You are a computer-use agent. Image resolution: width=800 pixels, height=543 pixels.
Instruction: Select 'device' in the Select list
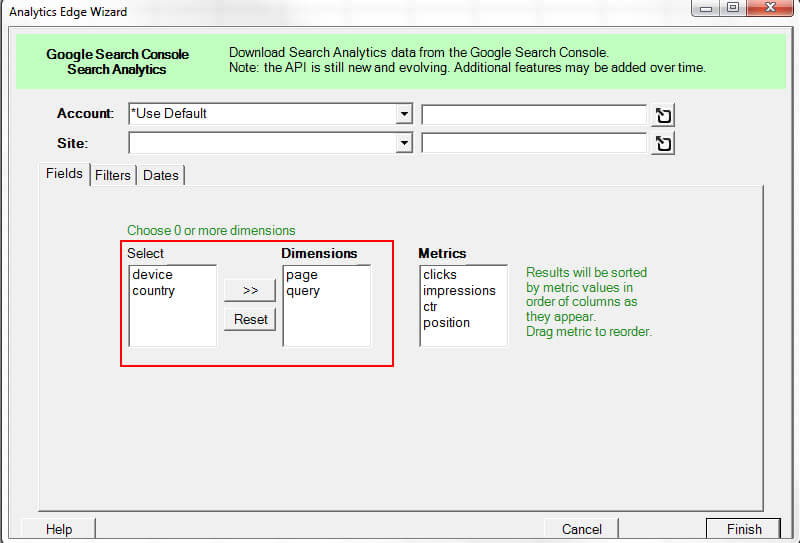pyautogui.click(x=153, y=275)
